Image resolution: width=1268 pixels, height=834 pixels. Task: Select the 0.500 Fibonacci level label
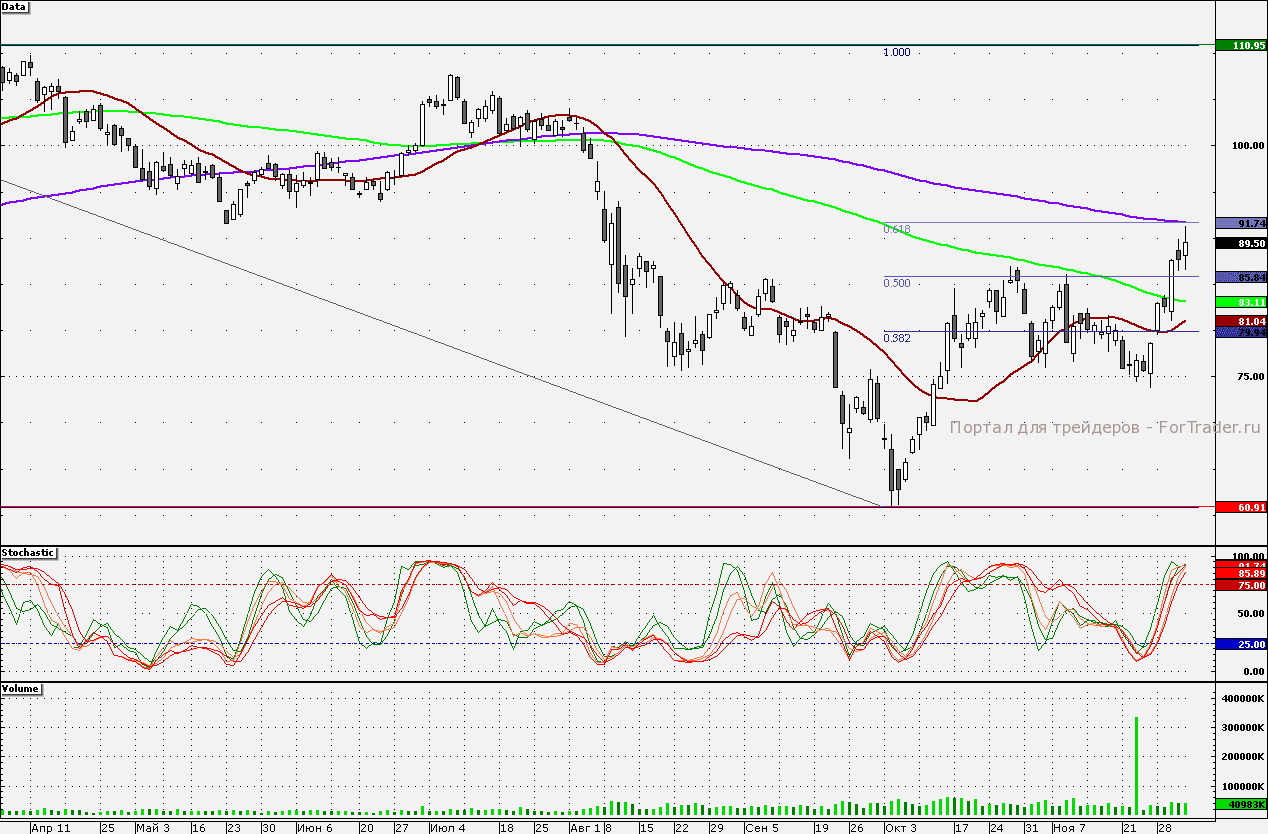pos(896,283)
